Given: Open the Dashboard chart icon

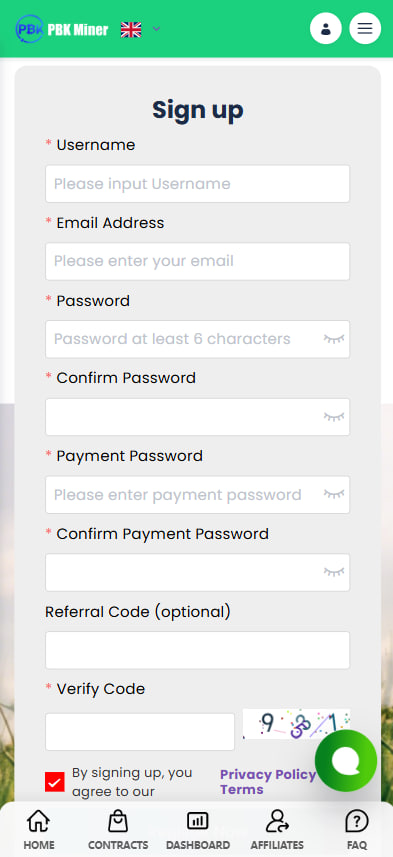Looking at the screenshot, I should (198, 821).
